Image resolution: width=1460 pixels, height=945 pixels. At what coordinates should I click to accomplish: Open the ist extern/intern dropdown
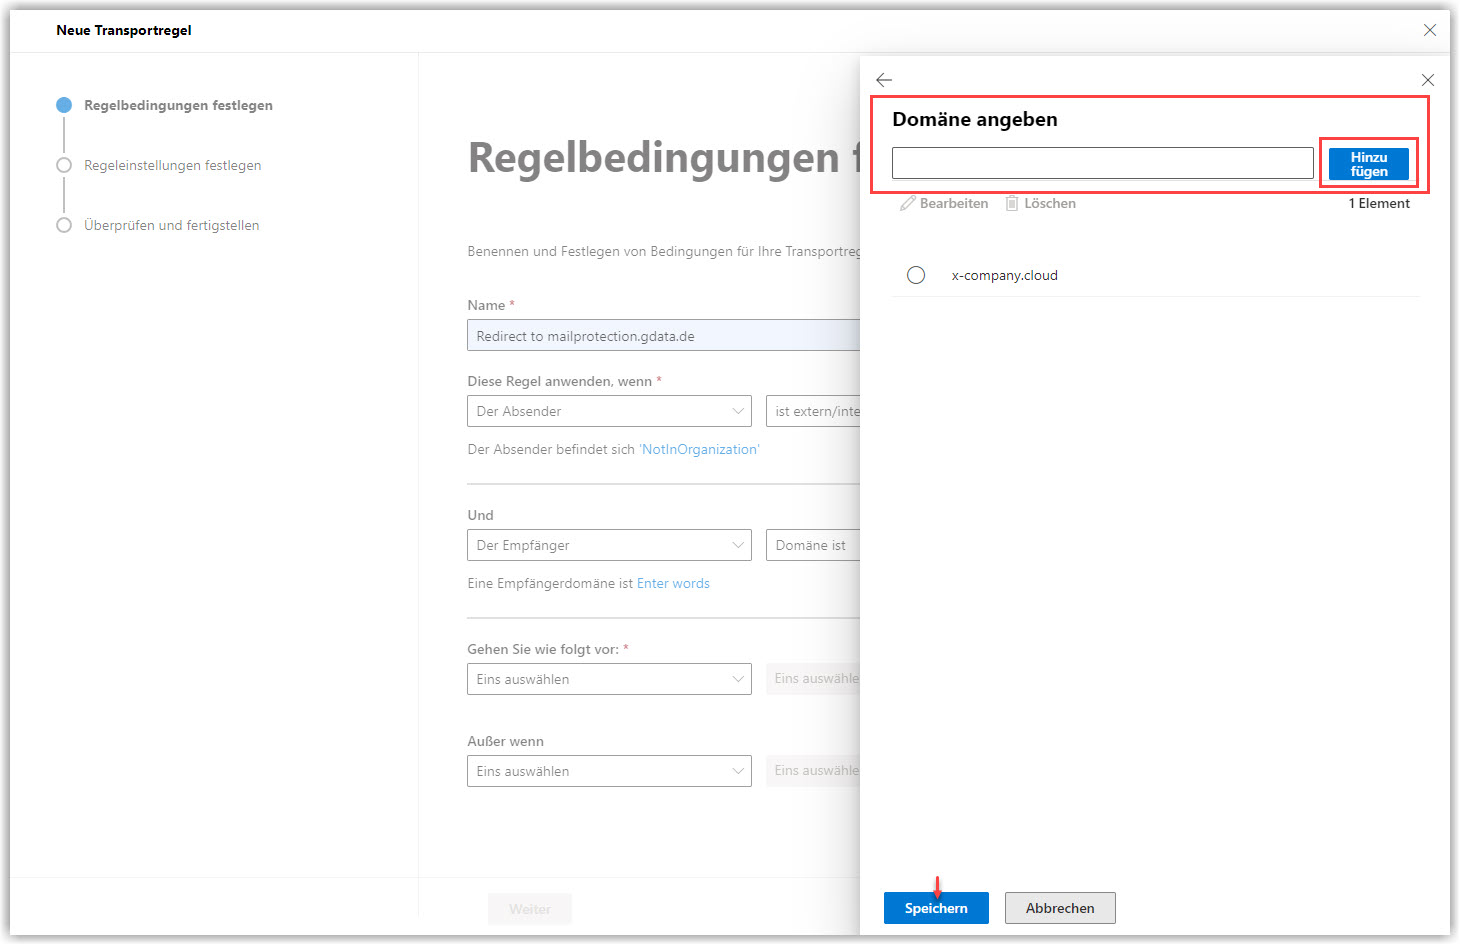pyautogui.click(x=813, y=411)
